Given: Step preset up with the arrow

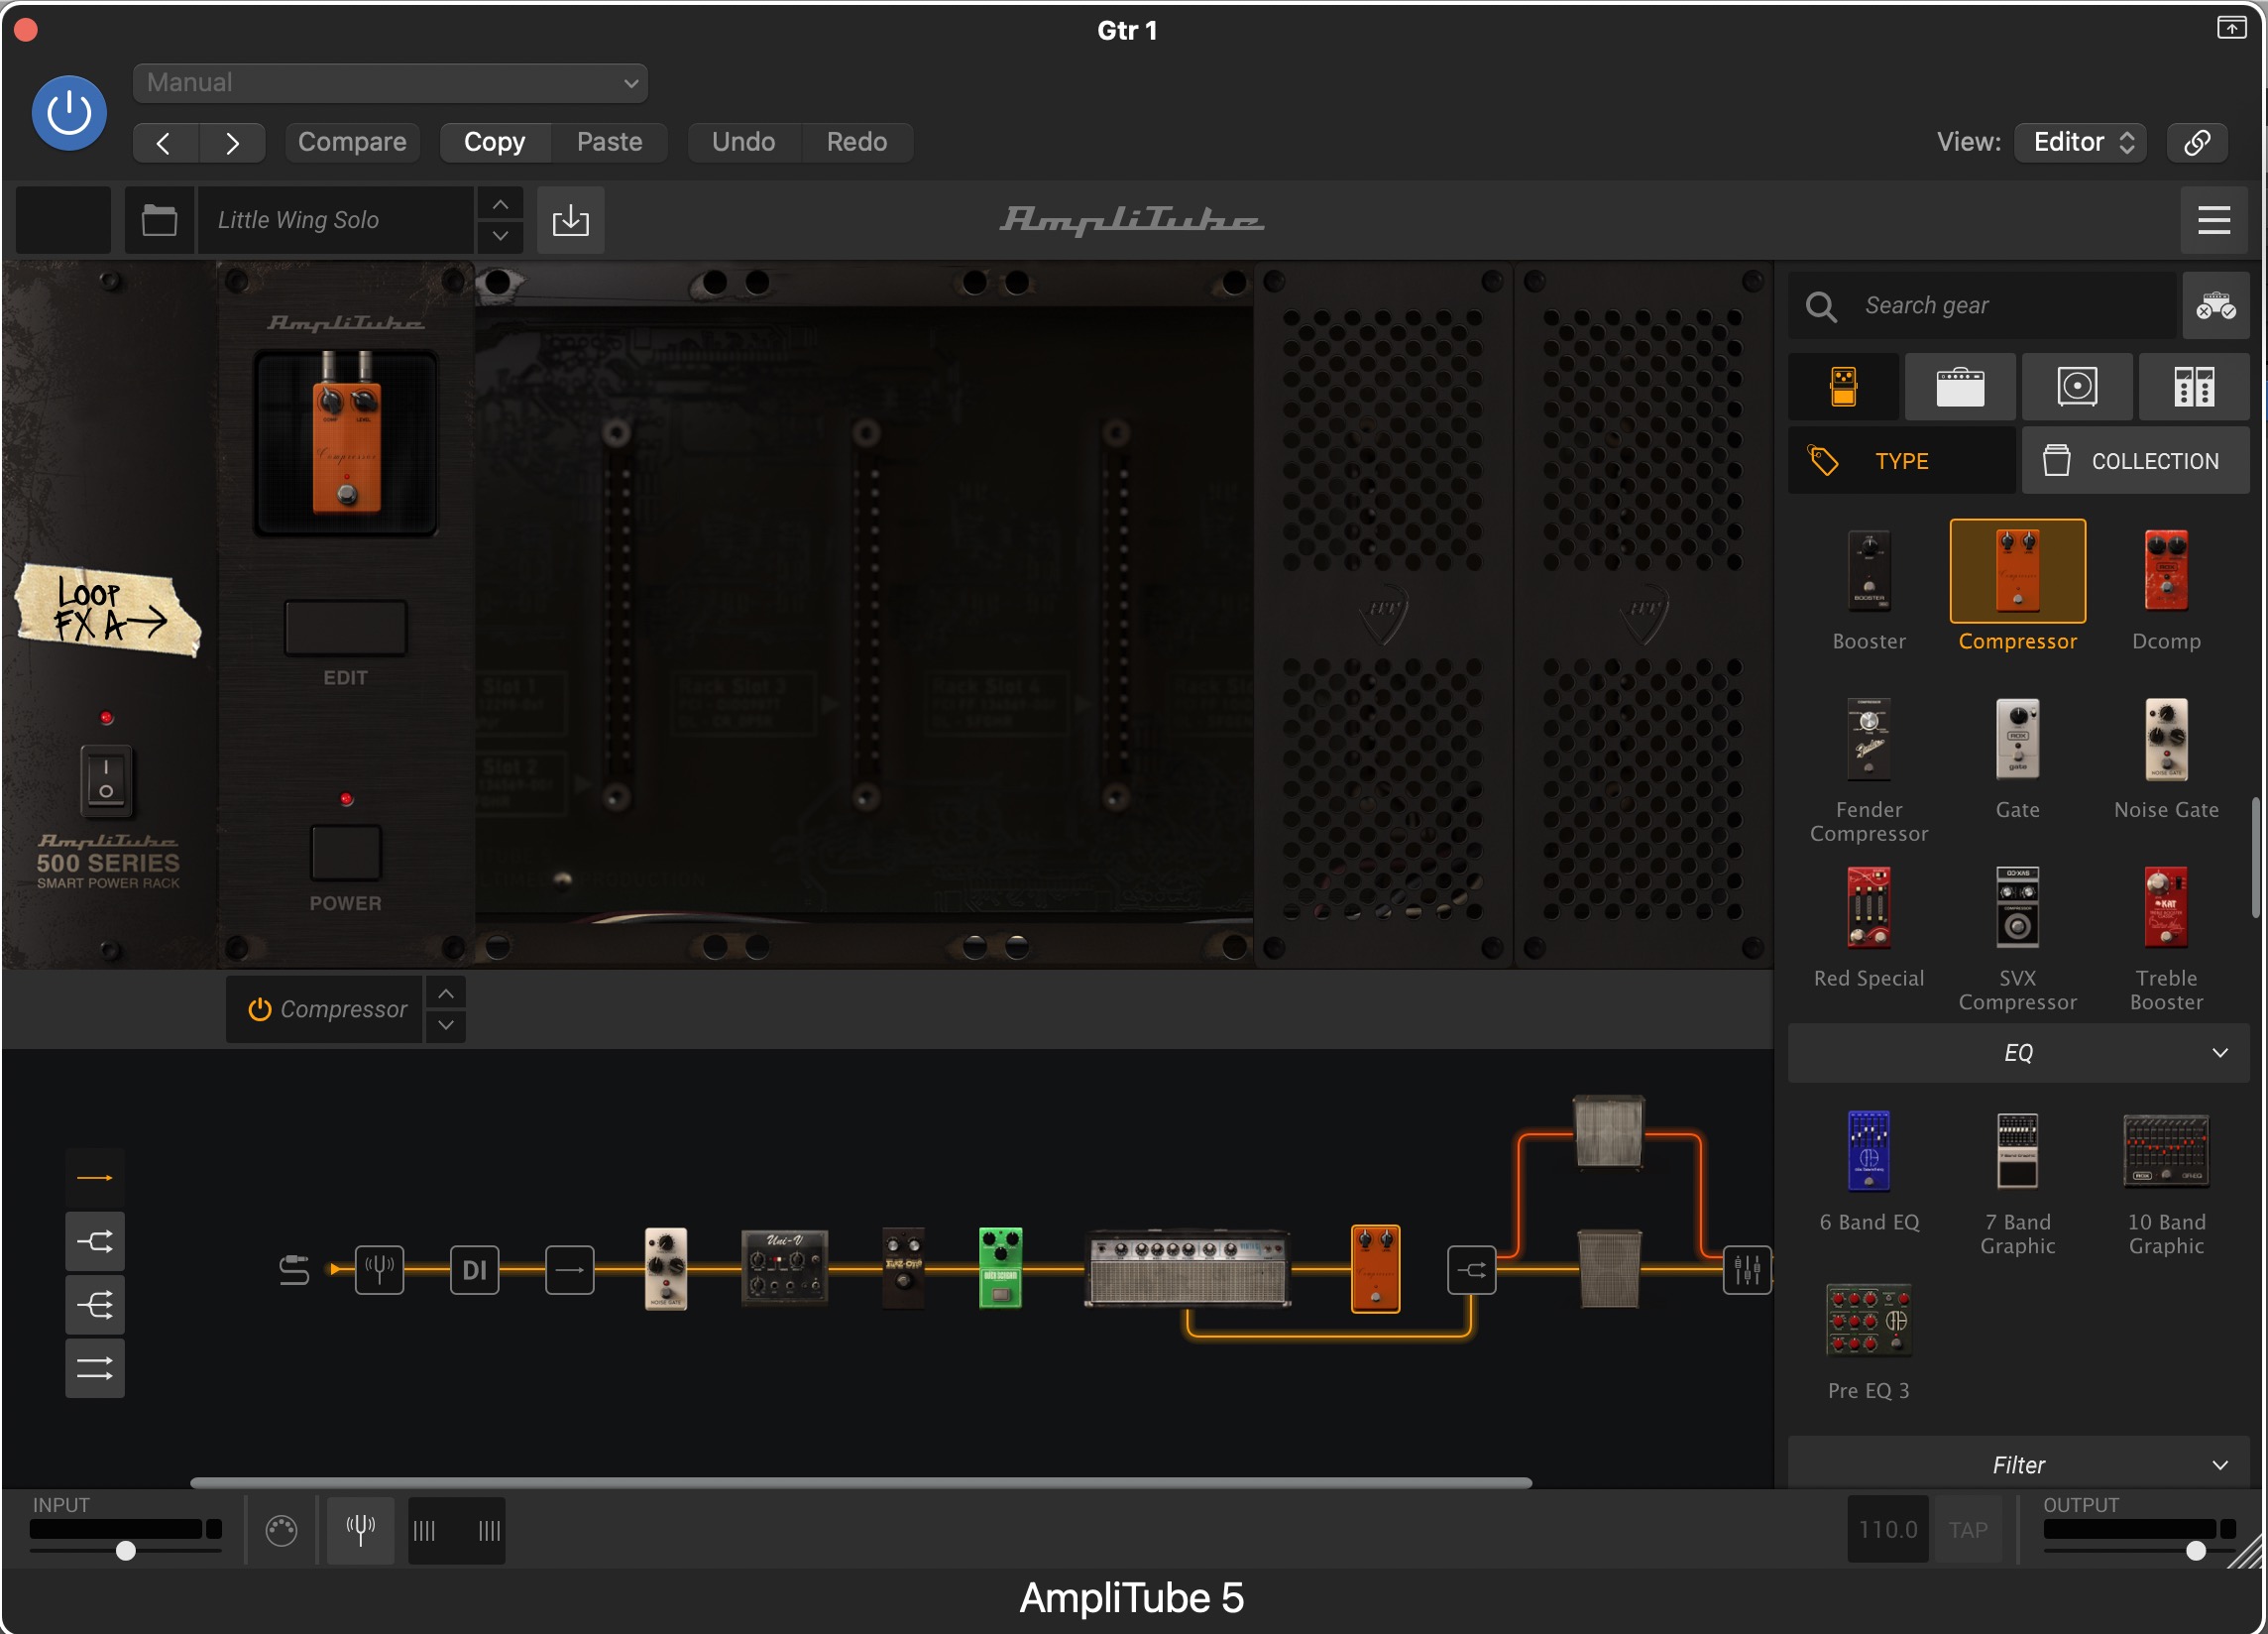Looking at the screenshot, I should (x=500, y=204).
